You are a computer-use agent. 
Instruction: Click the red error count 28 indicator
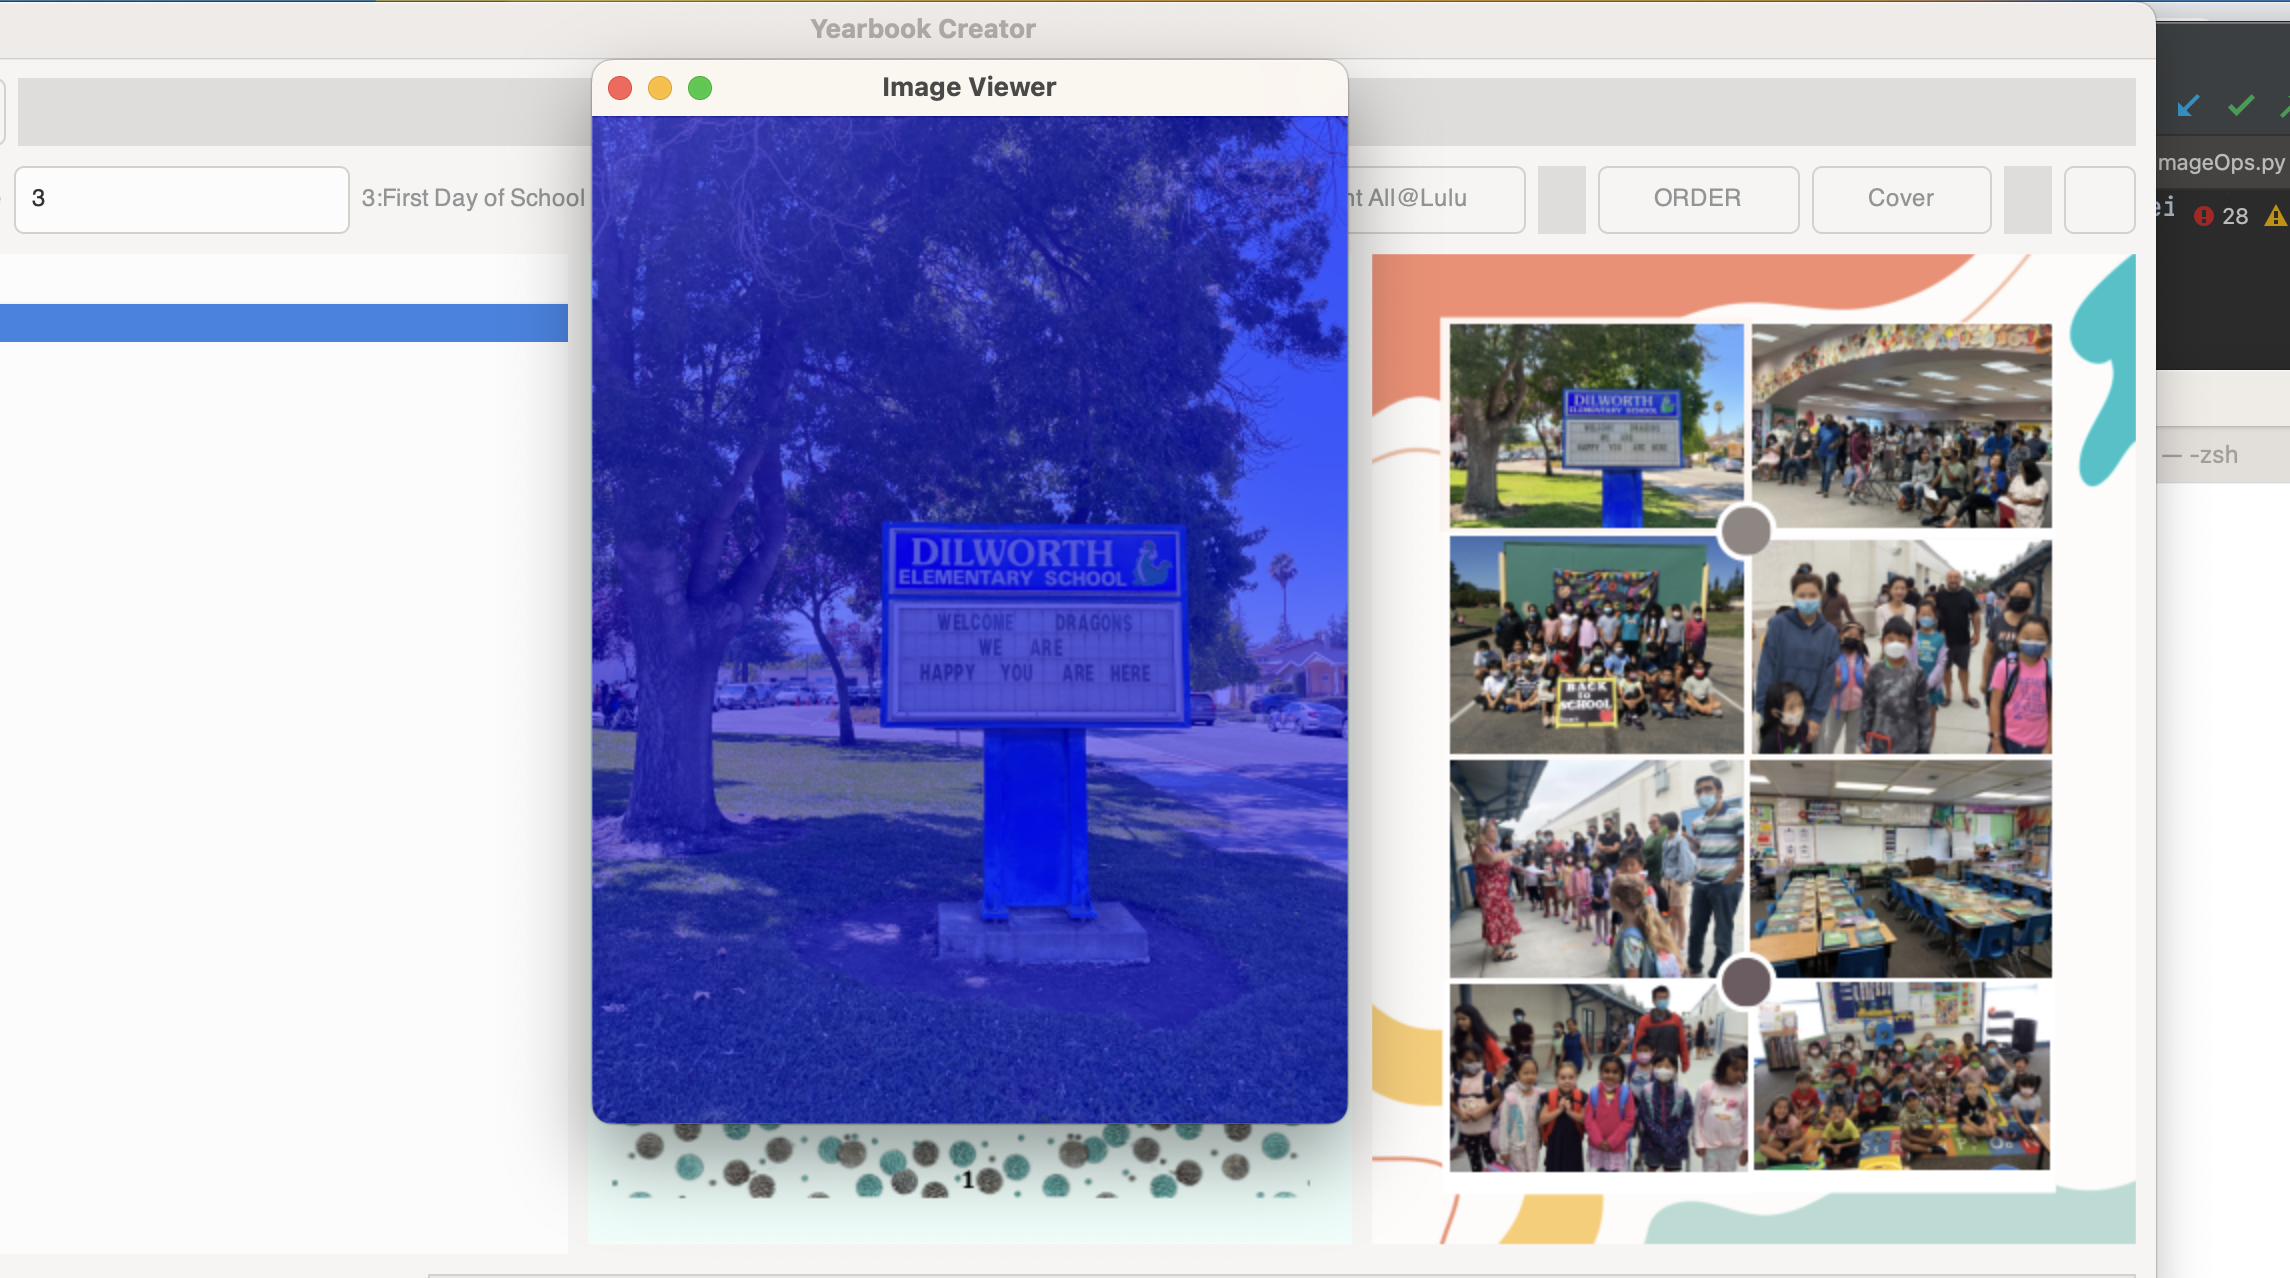tap(2221, 216)
